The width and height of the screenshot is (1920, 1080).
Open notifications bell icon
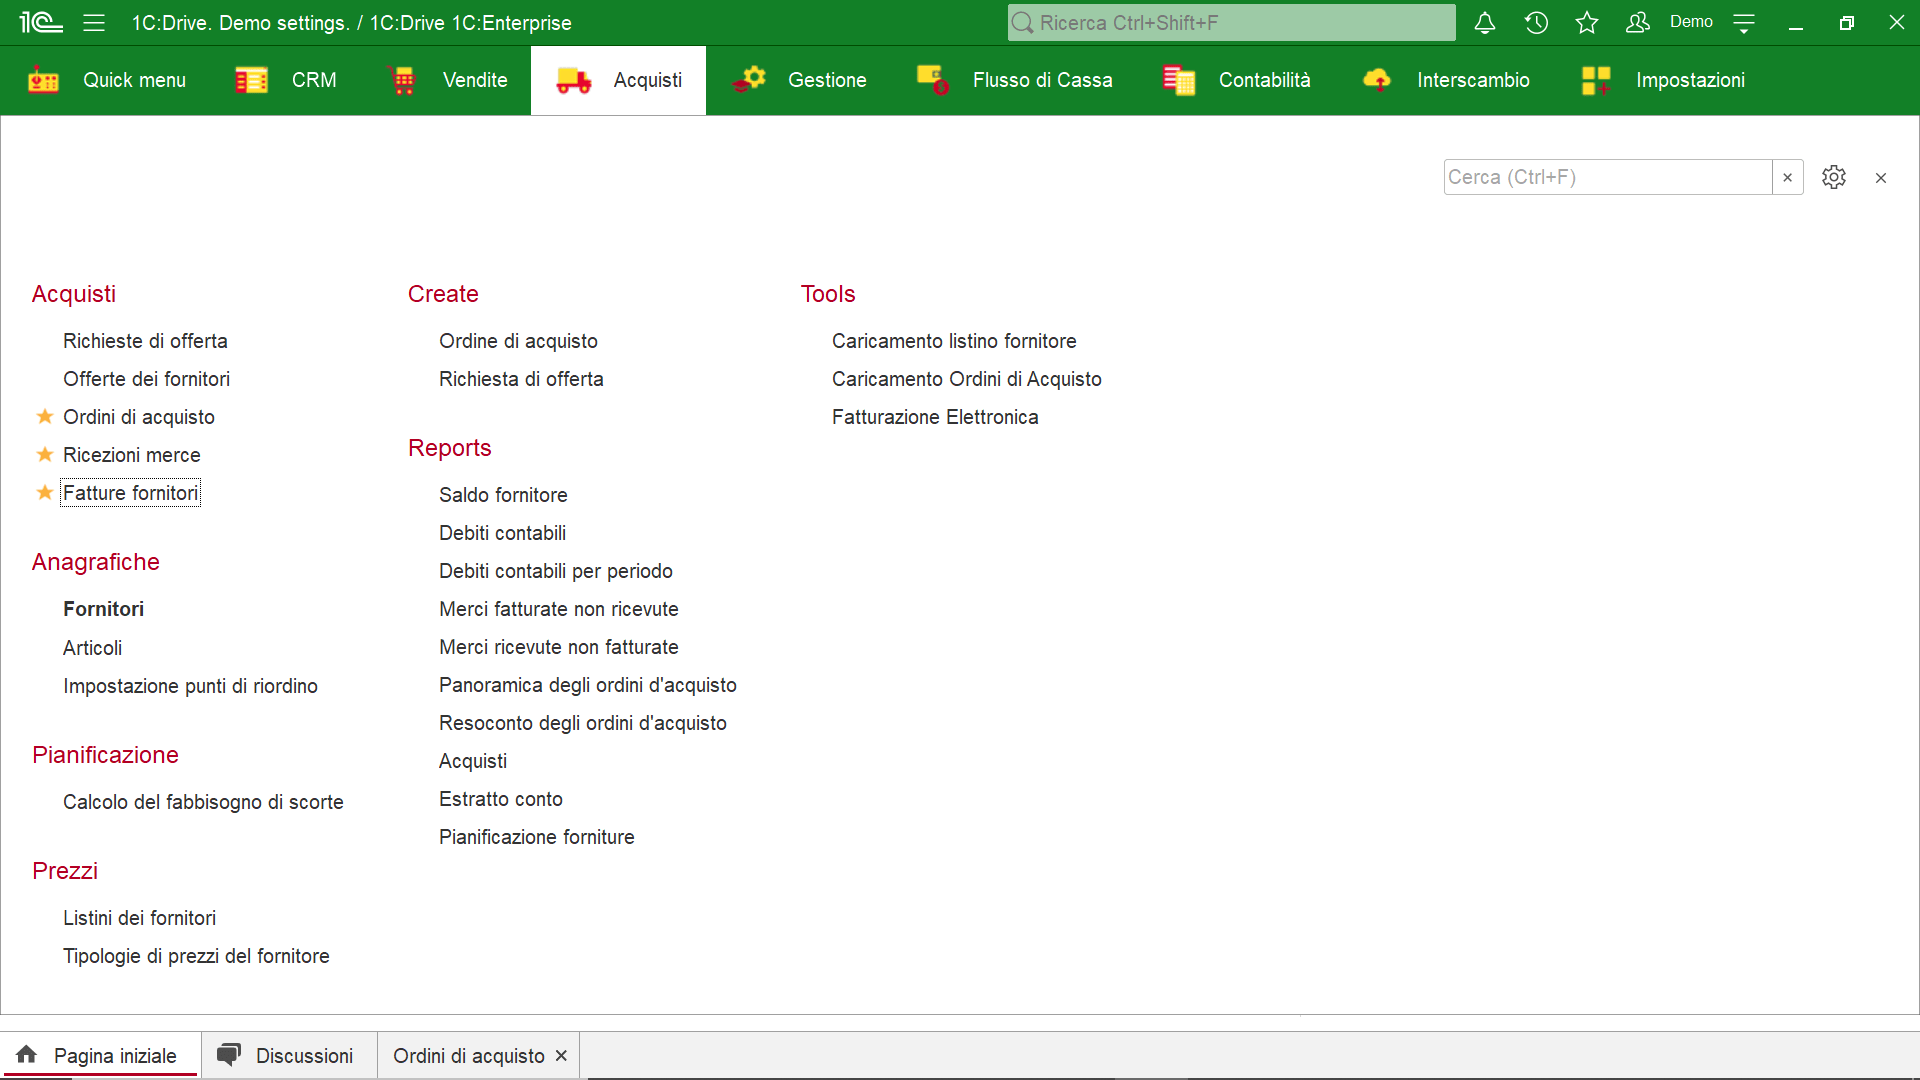1485,22
